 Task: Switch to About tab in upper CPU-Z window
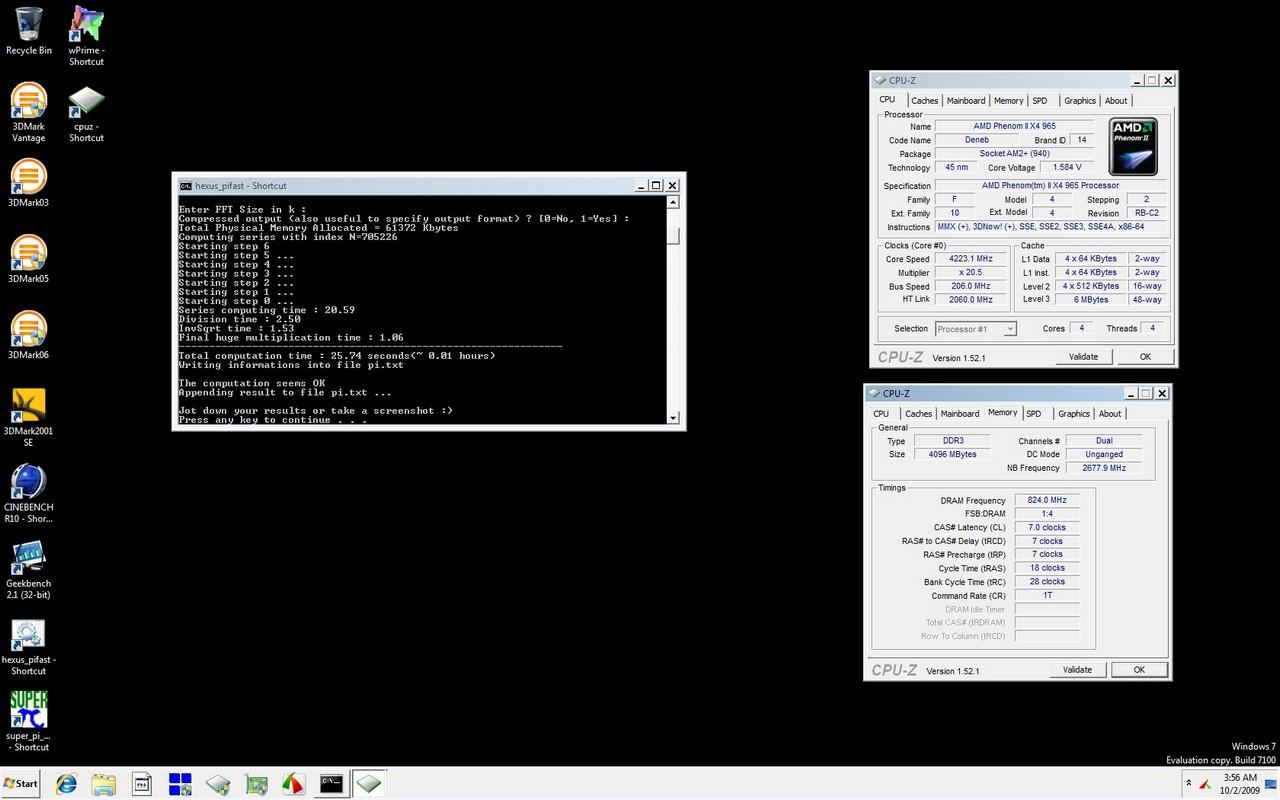coord(1116,101)
